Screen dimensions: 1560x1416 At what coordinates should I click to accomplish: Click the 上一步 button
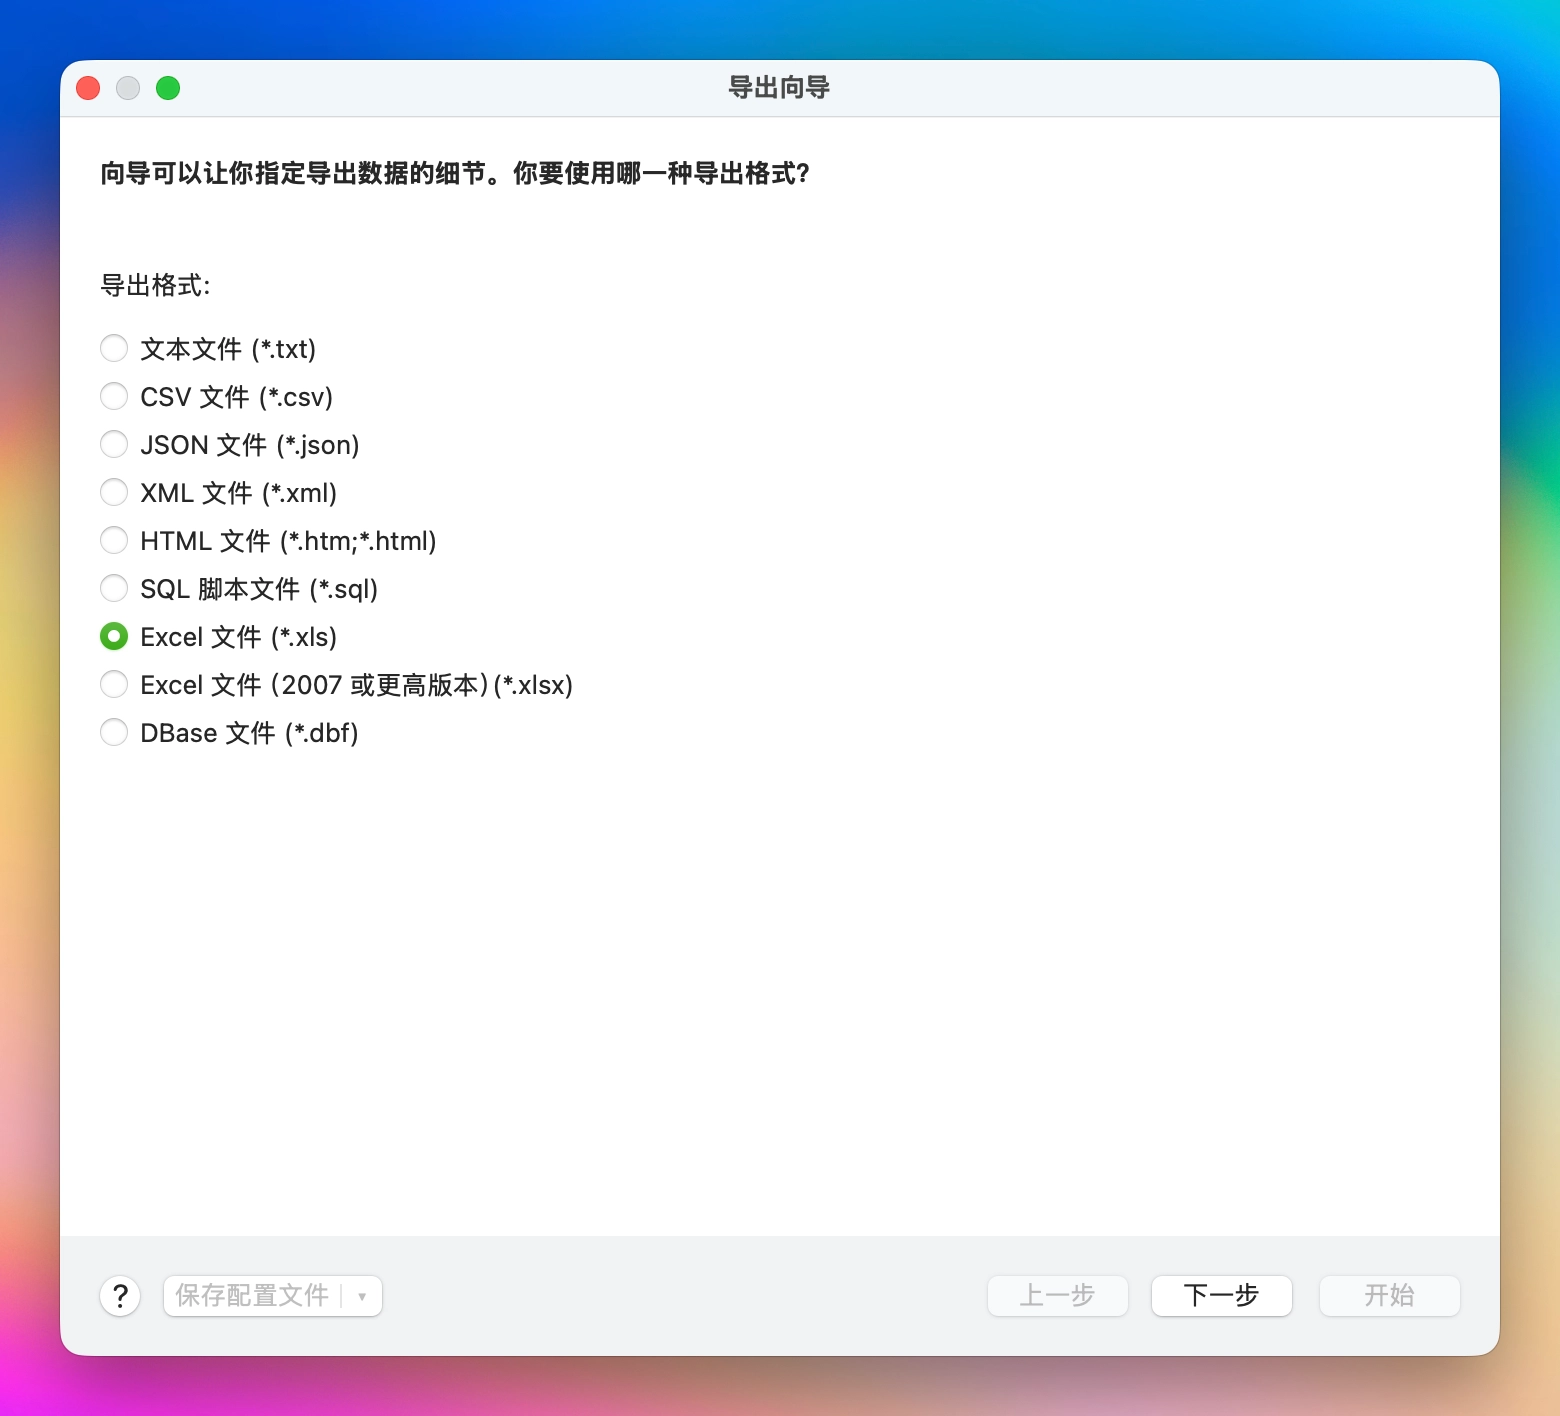pyautogui.click(x=1057, y=1295)
